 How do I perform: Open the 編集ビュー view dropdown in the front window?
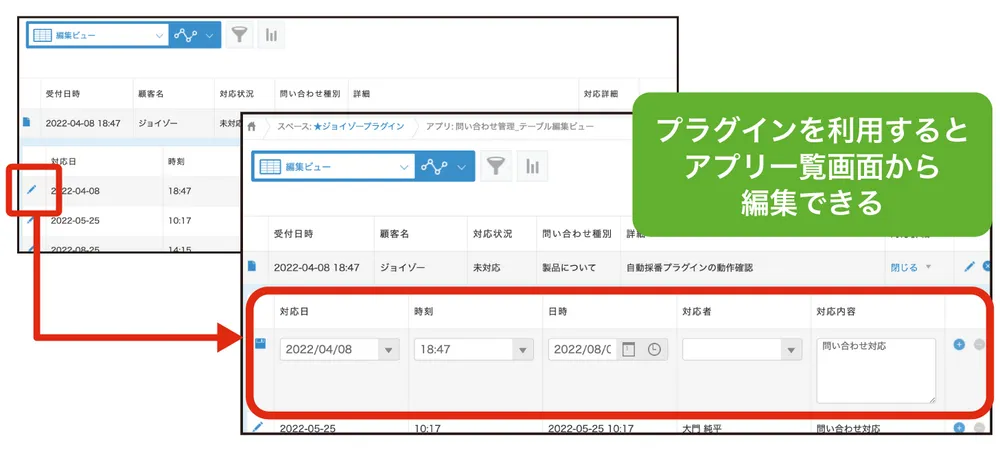(334, 167)
